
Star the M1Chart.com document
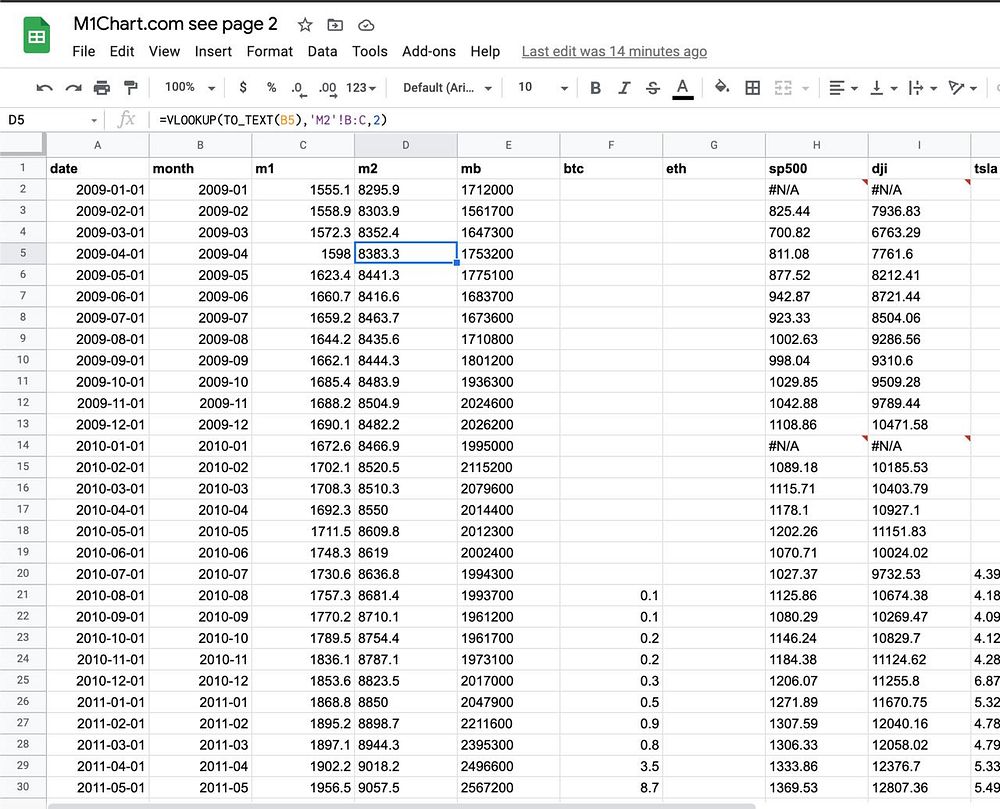(305, 25)
